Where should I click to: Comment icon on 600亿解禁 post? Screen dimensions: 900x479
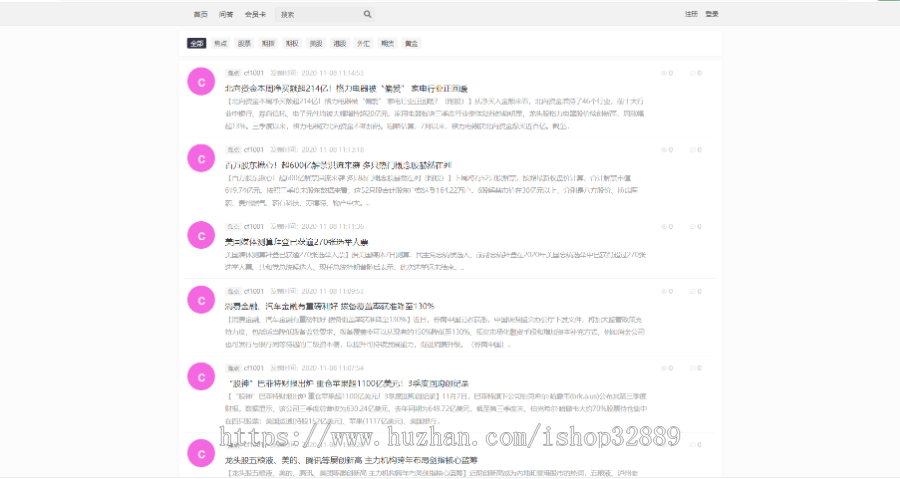click(x=692, y=150)
